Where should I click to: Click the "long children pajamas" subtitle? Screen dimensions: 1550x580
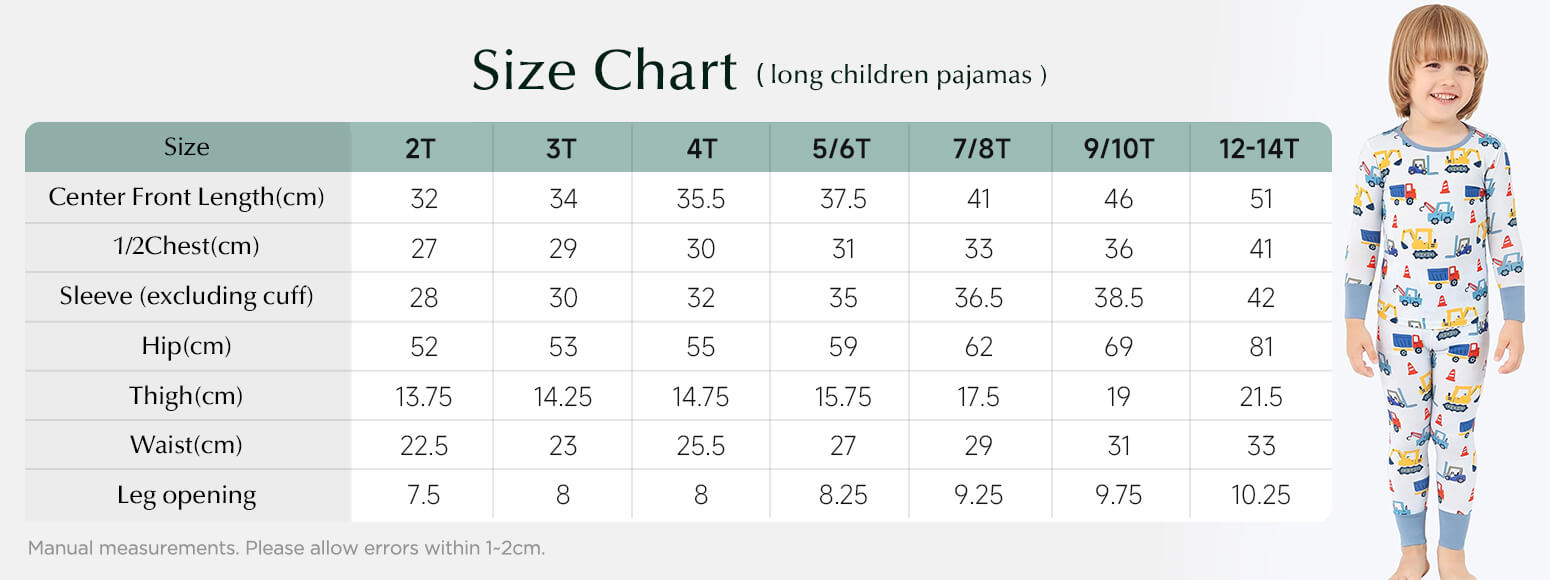[901, 75]
